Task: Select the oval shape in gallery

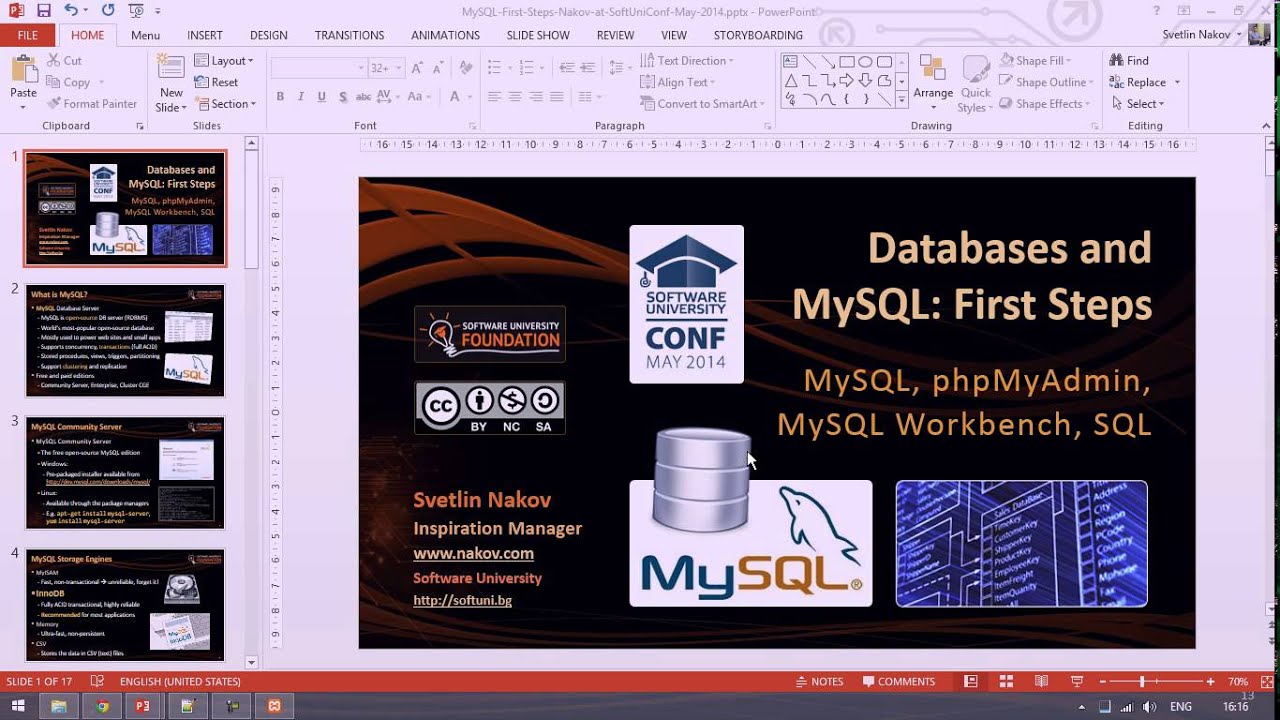Action: [866, 62]
